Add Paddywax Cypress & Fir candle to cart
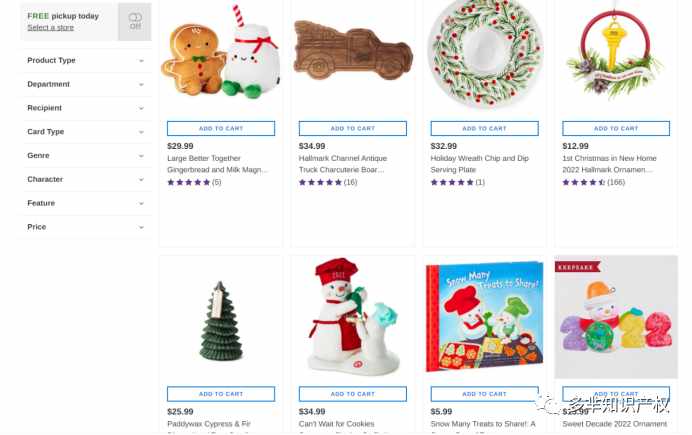This screenshot has width=692, height=435. click(221, 394)
